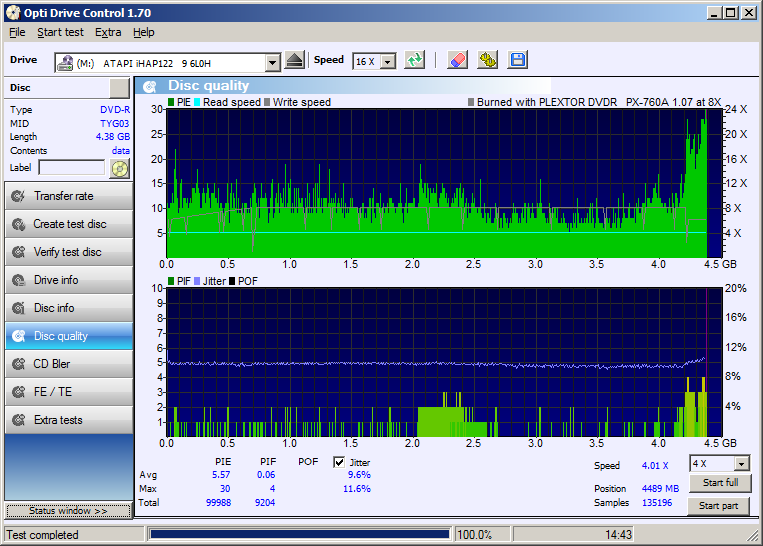Click the blue floppy save icon
Image resolution: width=763 pixels, height=546 pixels.
[x=518, y=60]
